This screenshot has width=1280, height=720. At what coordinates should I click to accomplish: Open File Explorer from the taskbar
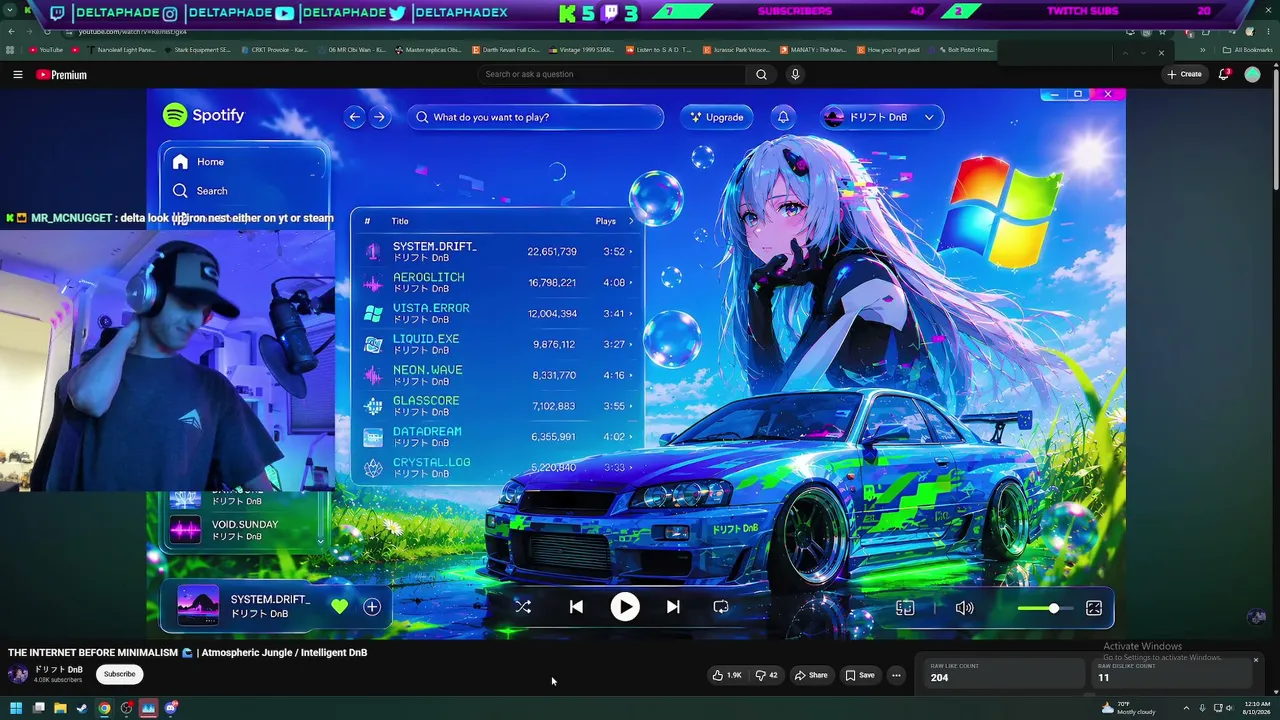(60, 708)
